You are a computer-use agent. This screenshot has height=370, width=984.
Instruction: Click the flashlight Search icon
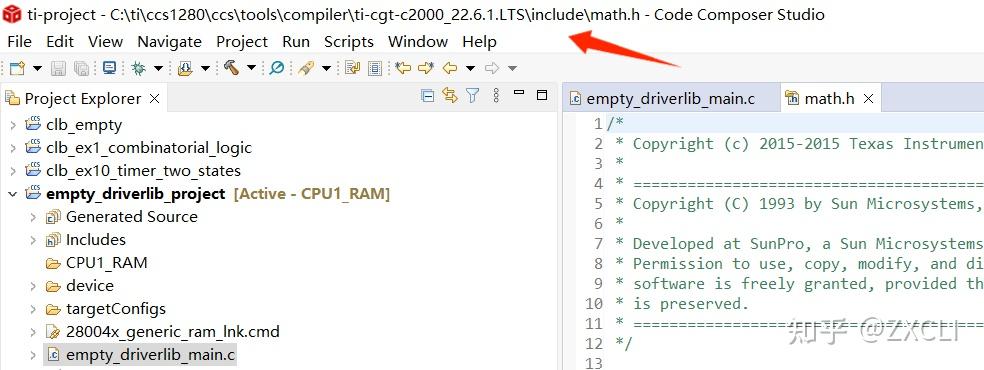pyautogui.click(x=306, y=68)
